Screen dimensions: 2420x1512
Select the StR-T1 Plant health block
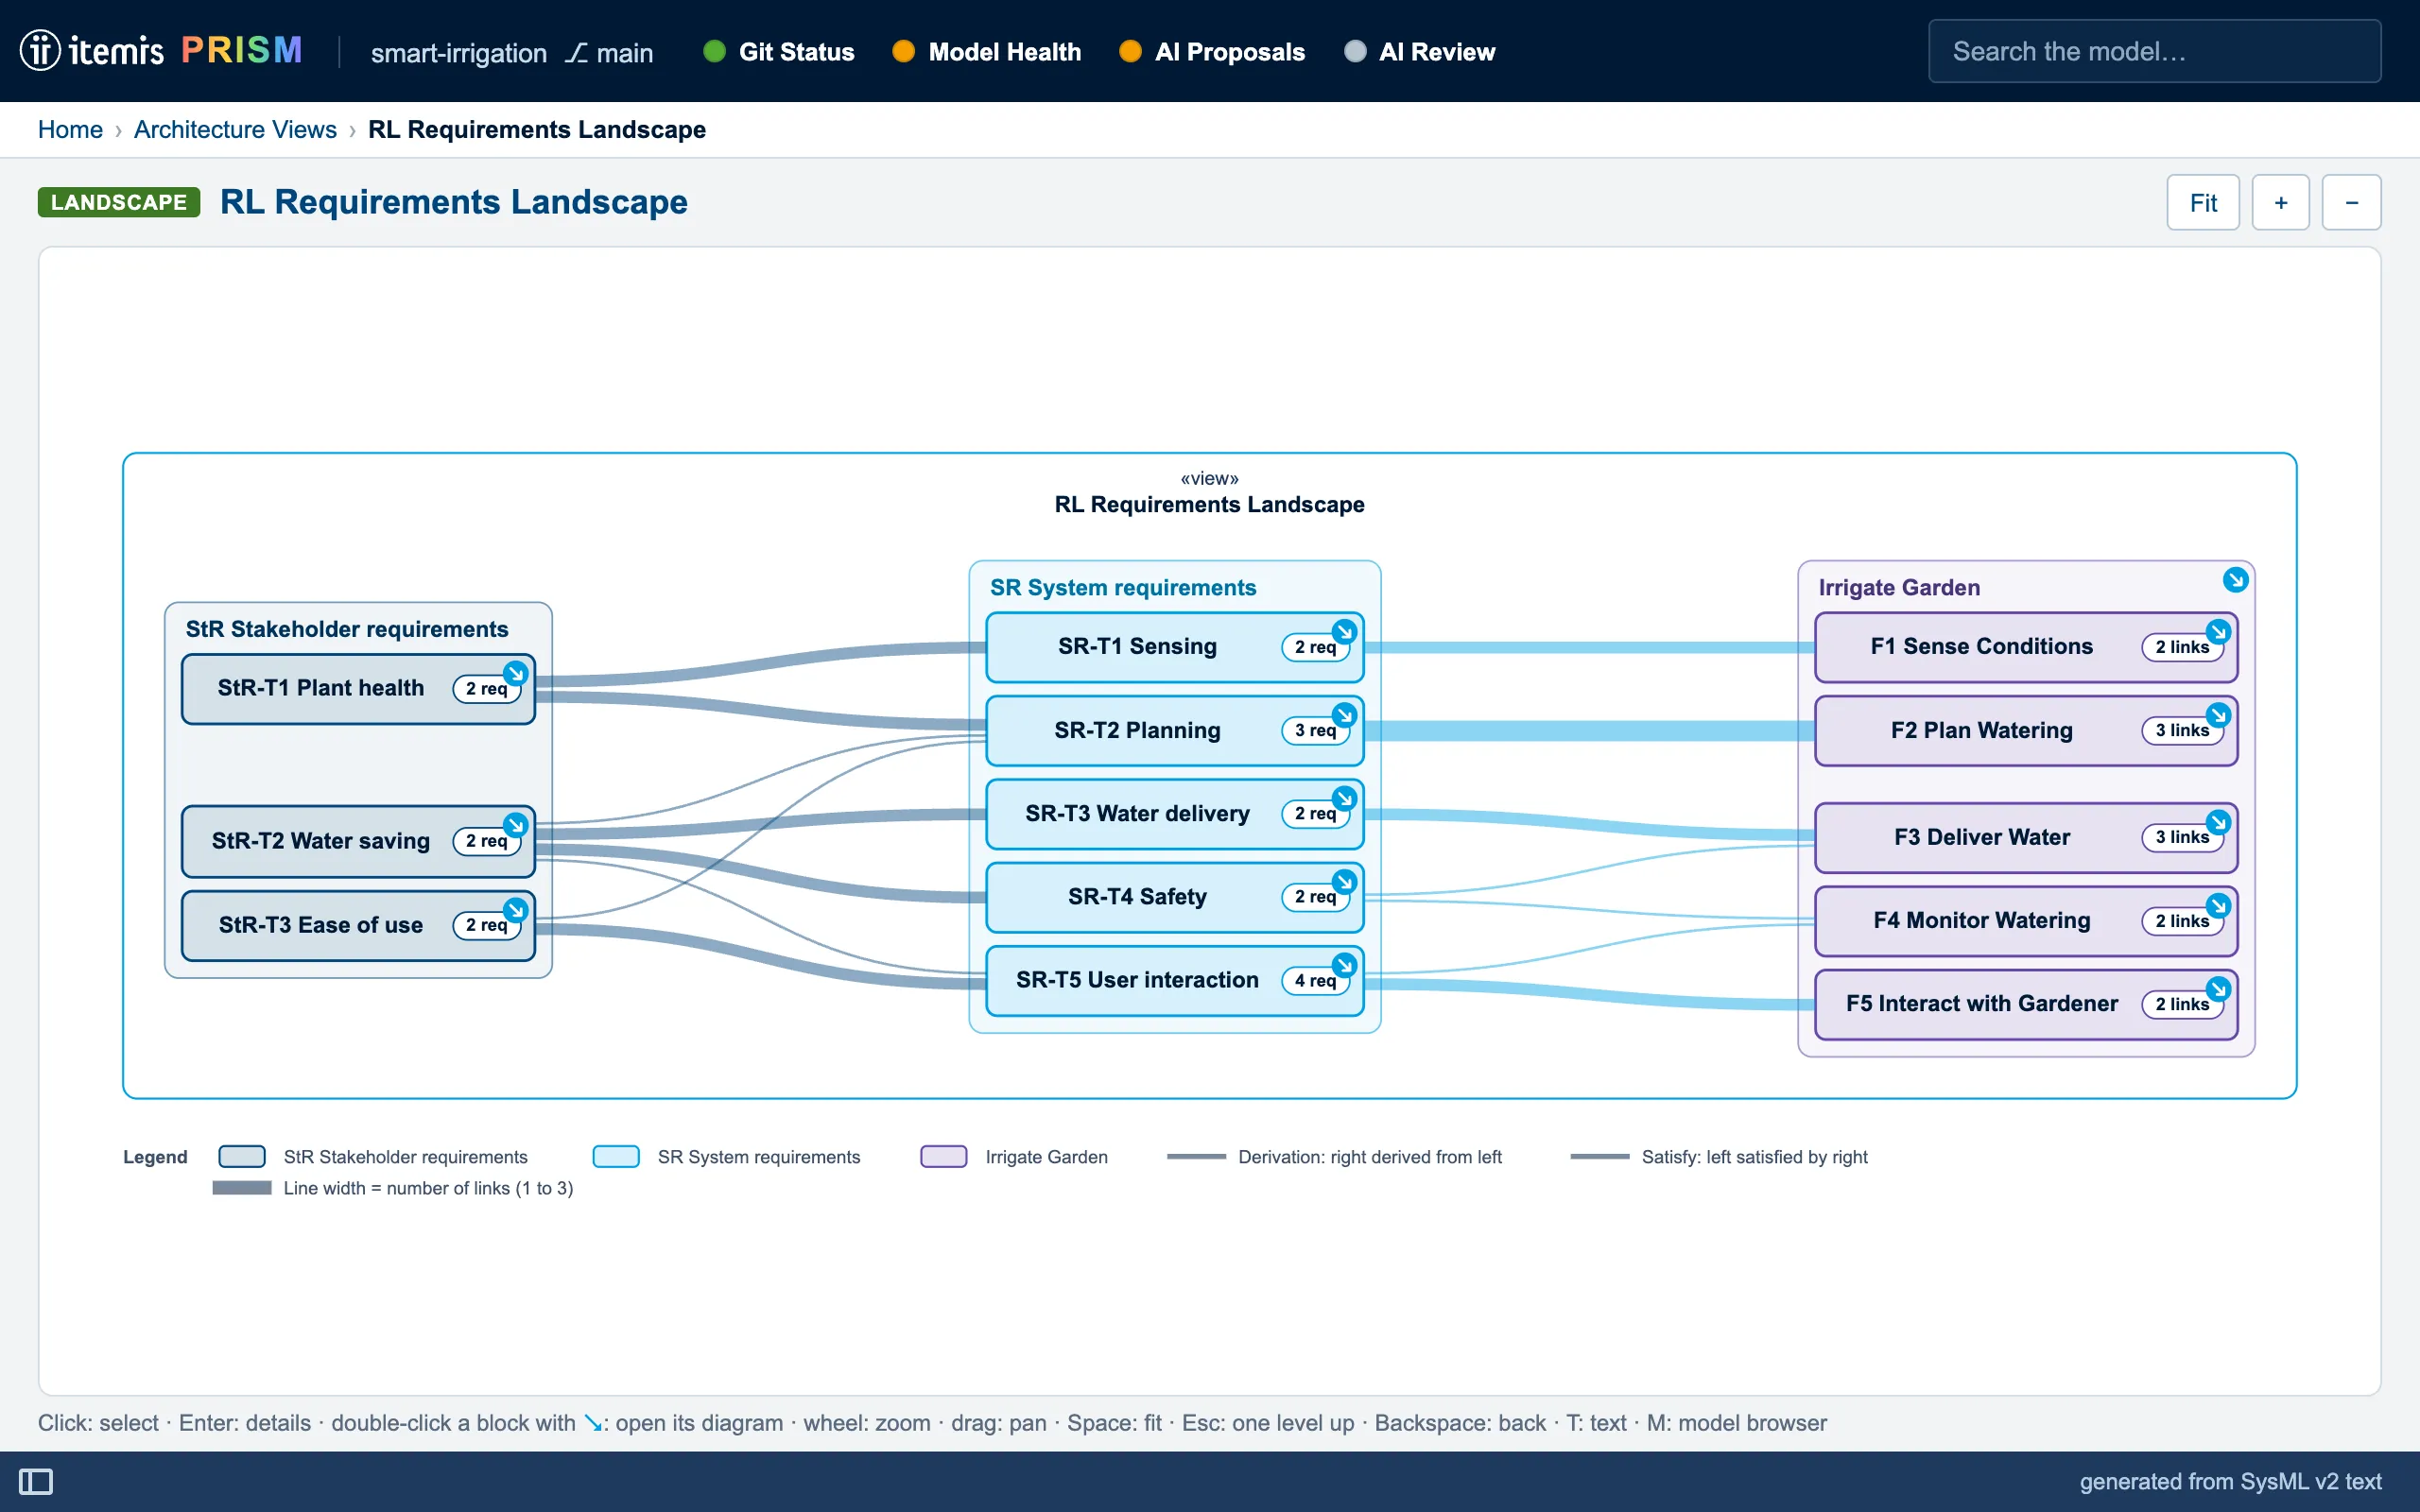(x=358, y=689)
